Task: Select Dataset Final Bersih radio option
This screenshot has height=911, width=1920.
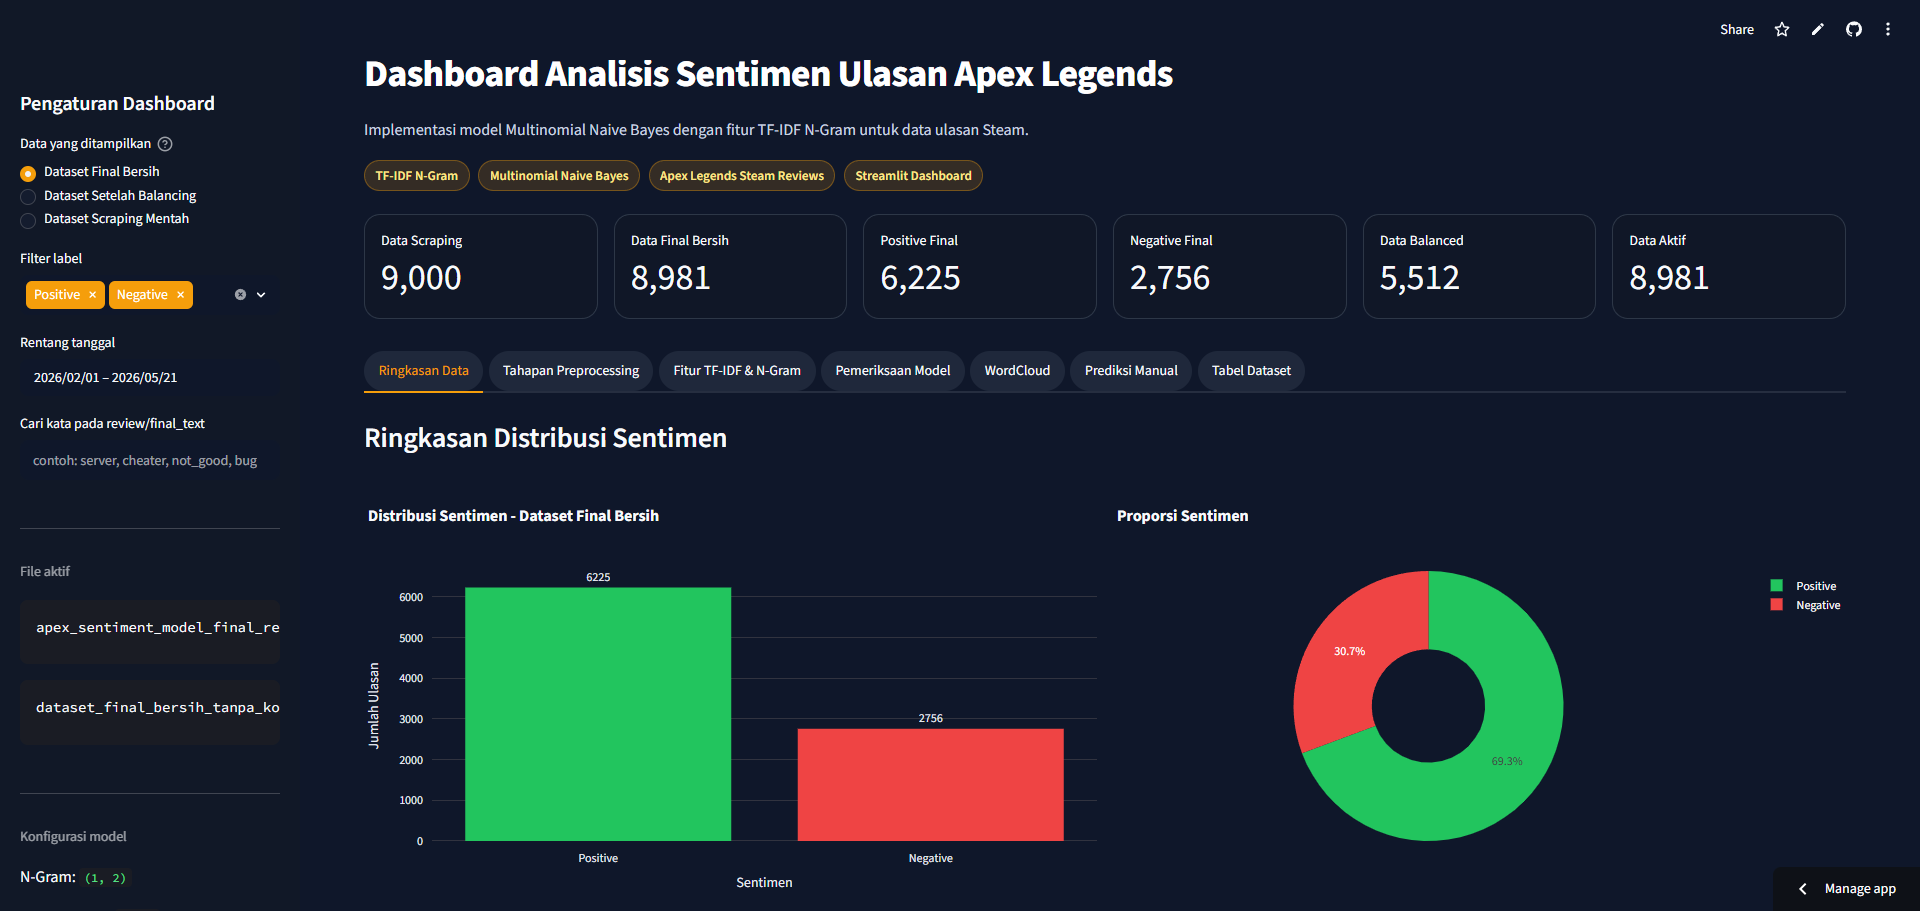Action: (x=90, y=172)
